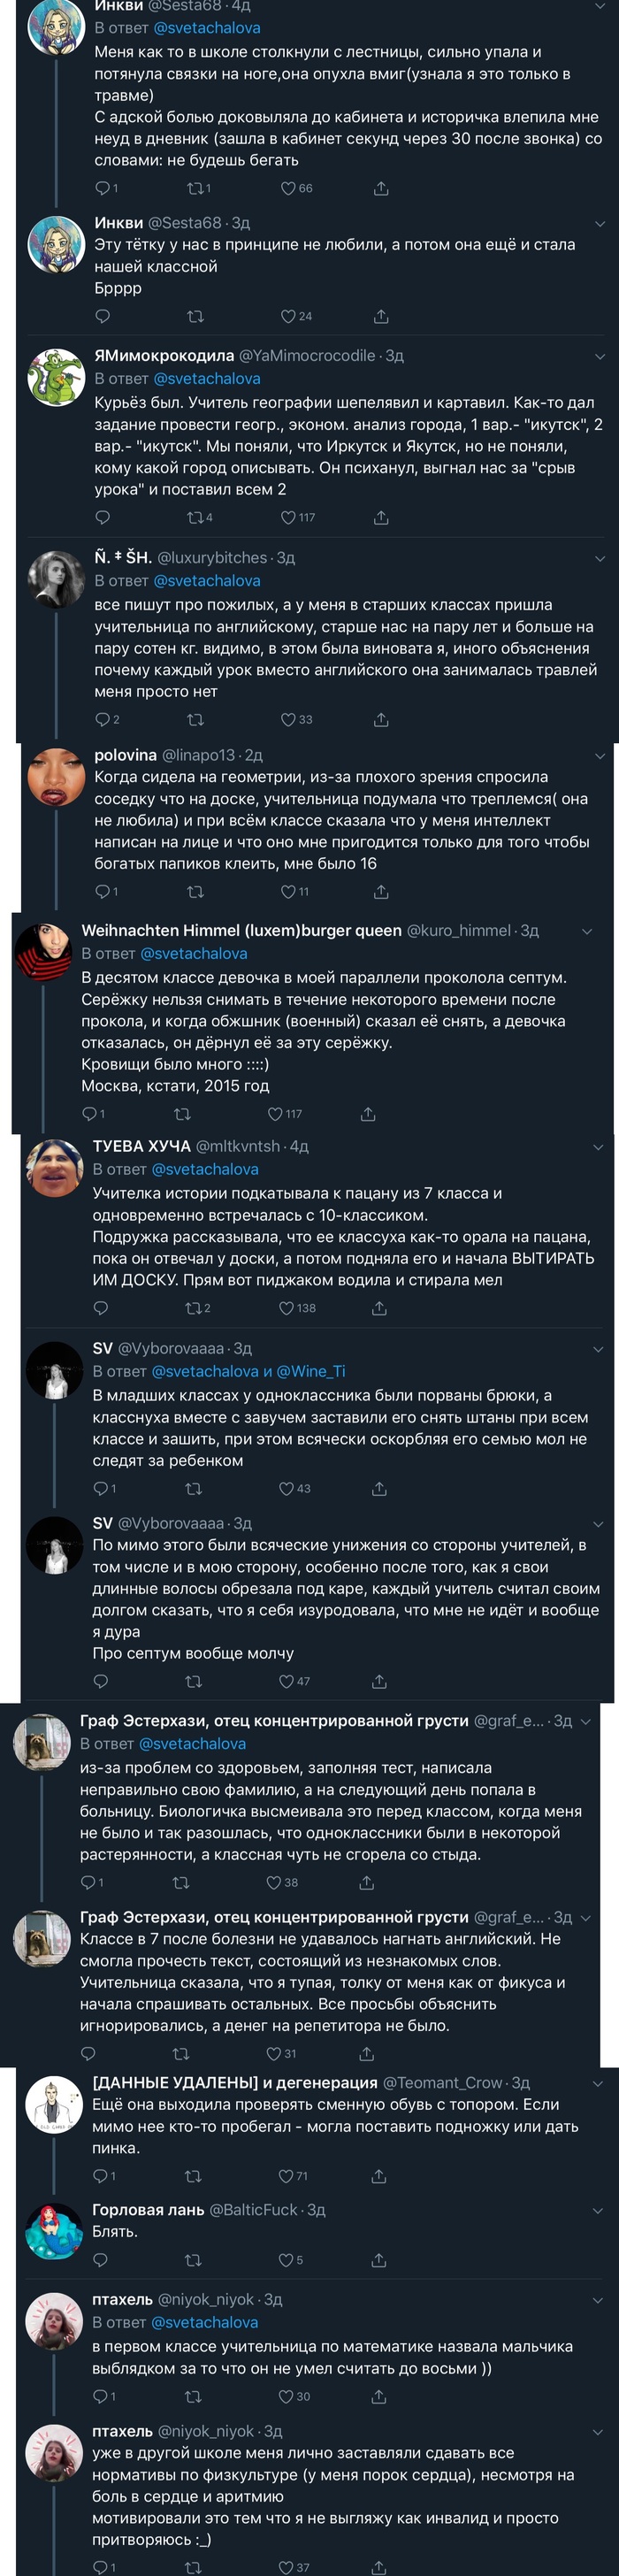
Task: Retweet the ТУЕВА ХУЧА tweet
Action: pos(193,1307)
